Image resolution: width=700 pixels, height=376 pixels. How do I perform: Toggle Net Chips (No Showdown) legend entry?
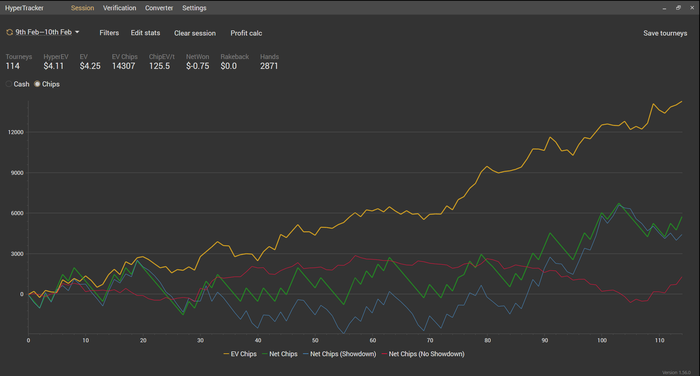(423, 354)
